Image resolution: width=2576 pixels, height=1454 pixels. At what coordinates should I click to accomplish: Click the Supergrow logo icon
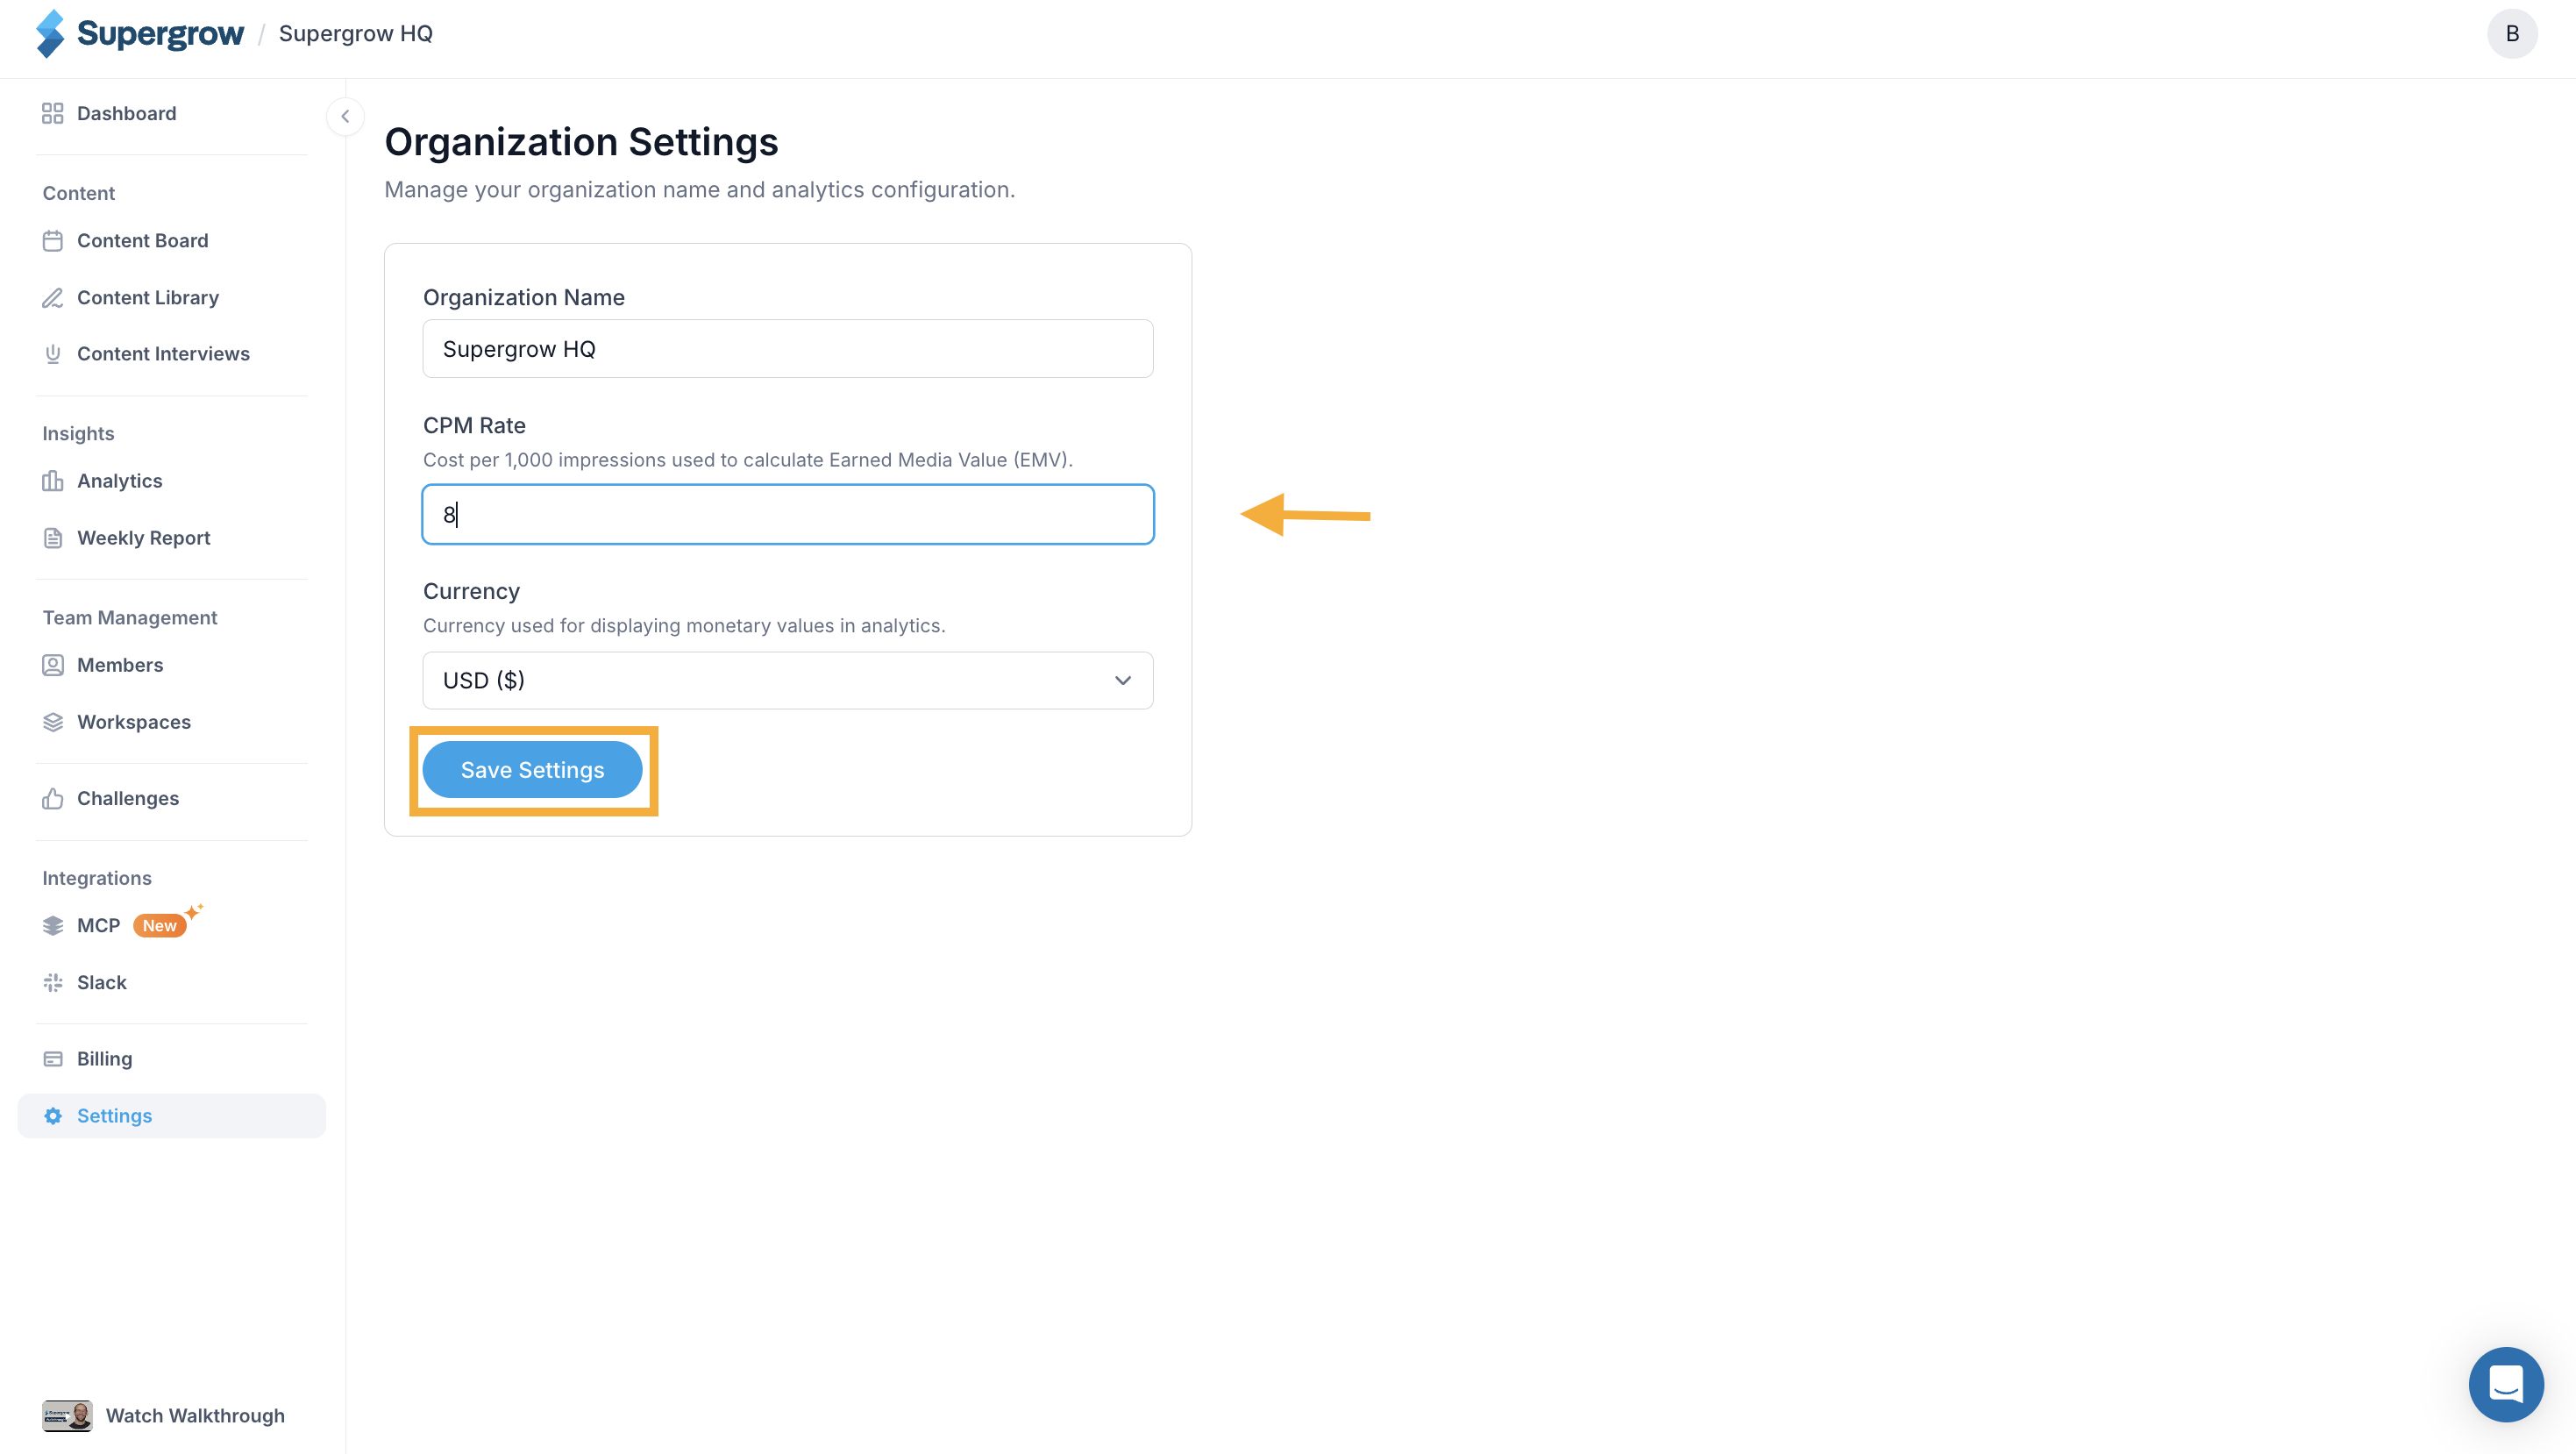tap(50, 34)
